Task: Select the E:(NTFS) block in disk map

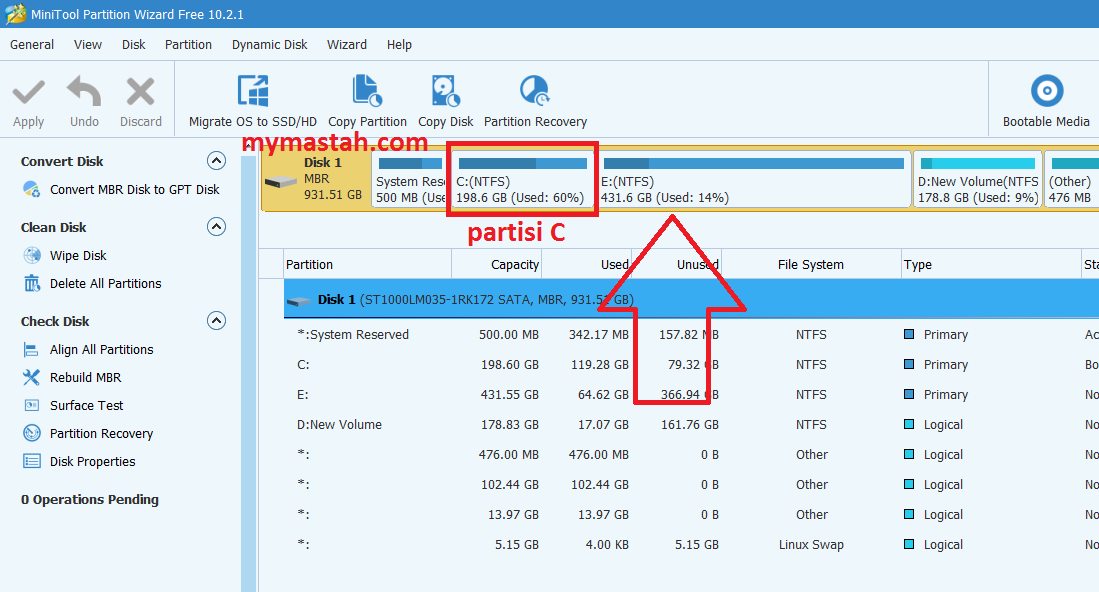Action: point(753,180)
